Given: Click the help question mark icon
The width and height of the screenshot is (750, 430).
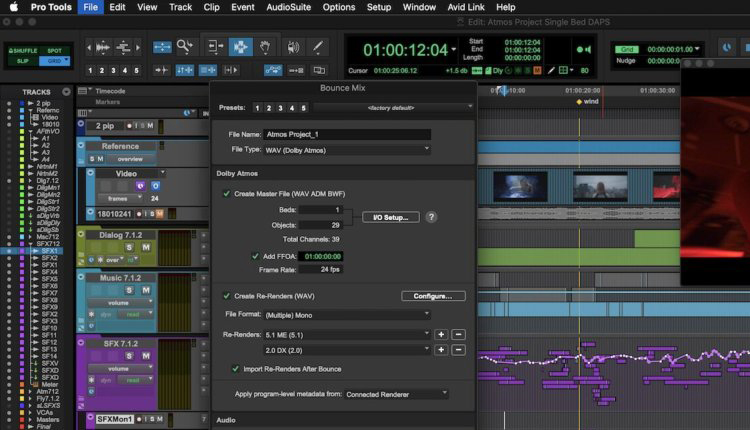Looking at the screenshot, I should coord(431,217).
